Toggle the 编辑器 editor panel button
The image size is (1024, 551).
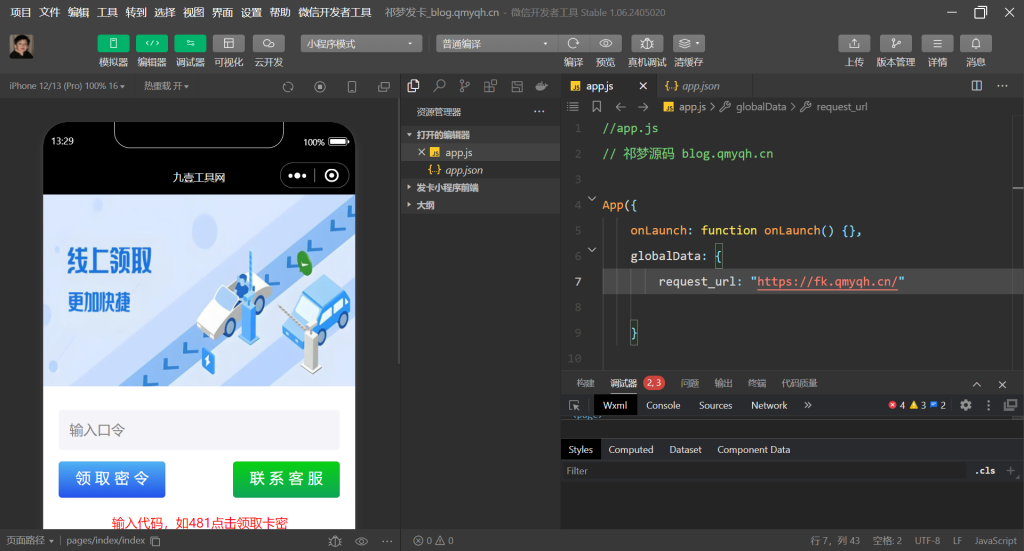pos(152,44)
